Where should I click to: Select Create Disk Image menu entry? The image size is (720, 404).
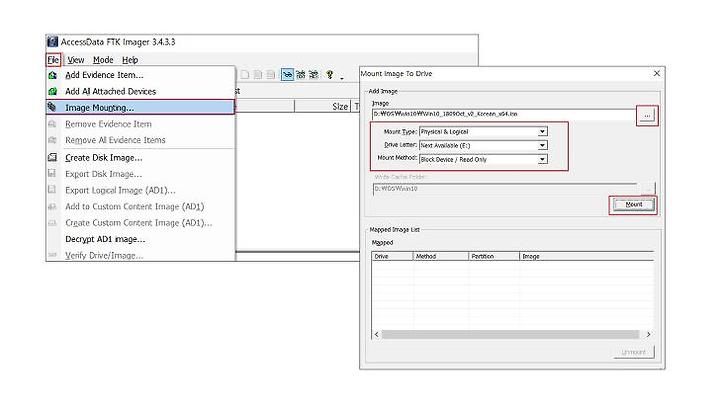point(141,157)
